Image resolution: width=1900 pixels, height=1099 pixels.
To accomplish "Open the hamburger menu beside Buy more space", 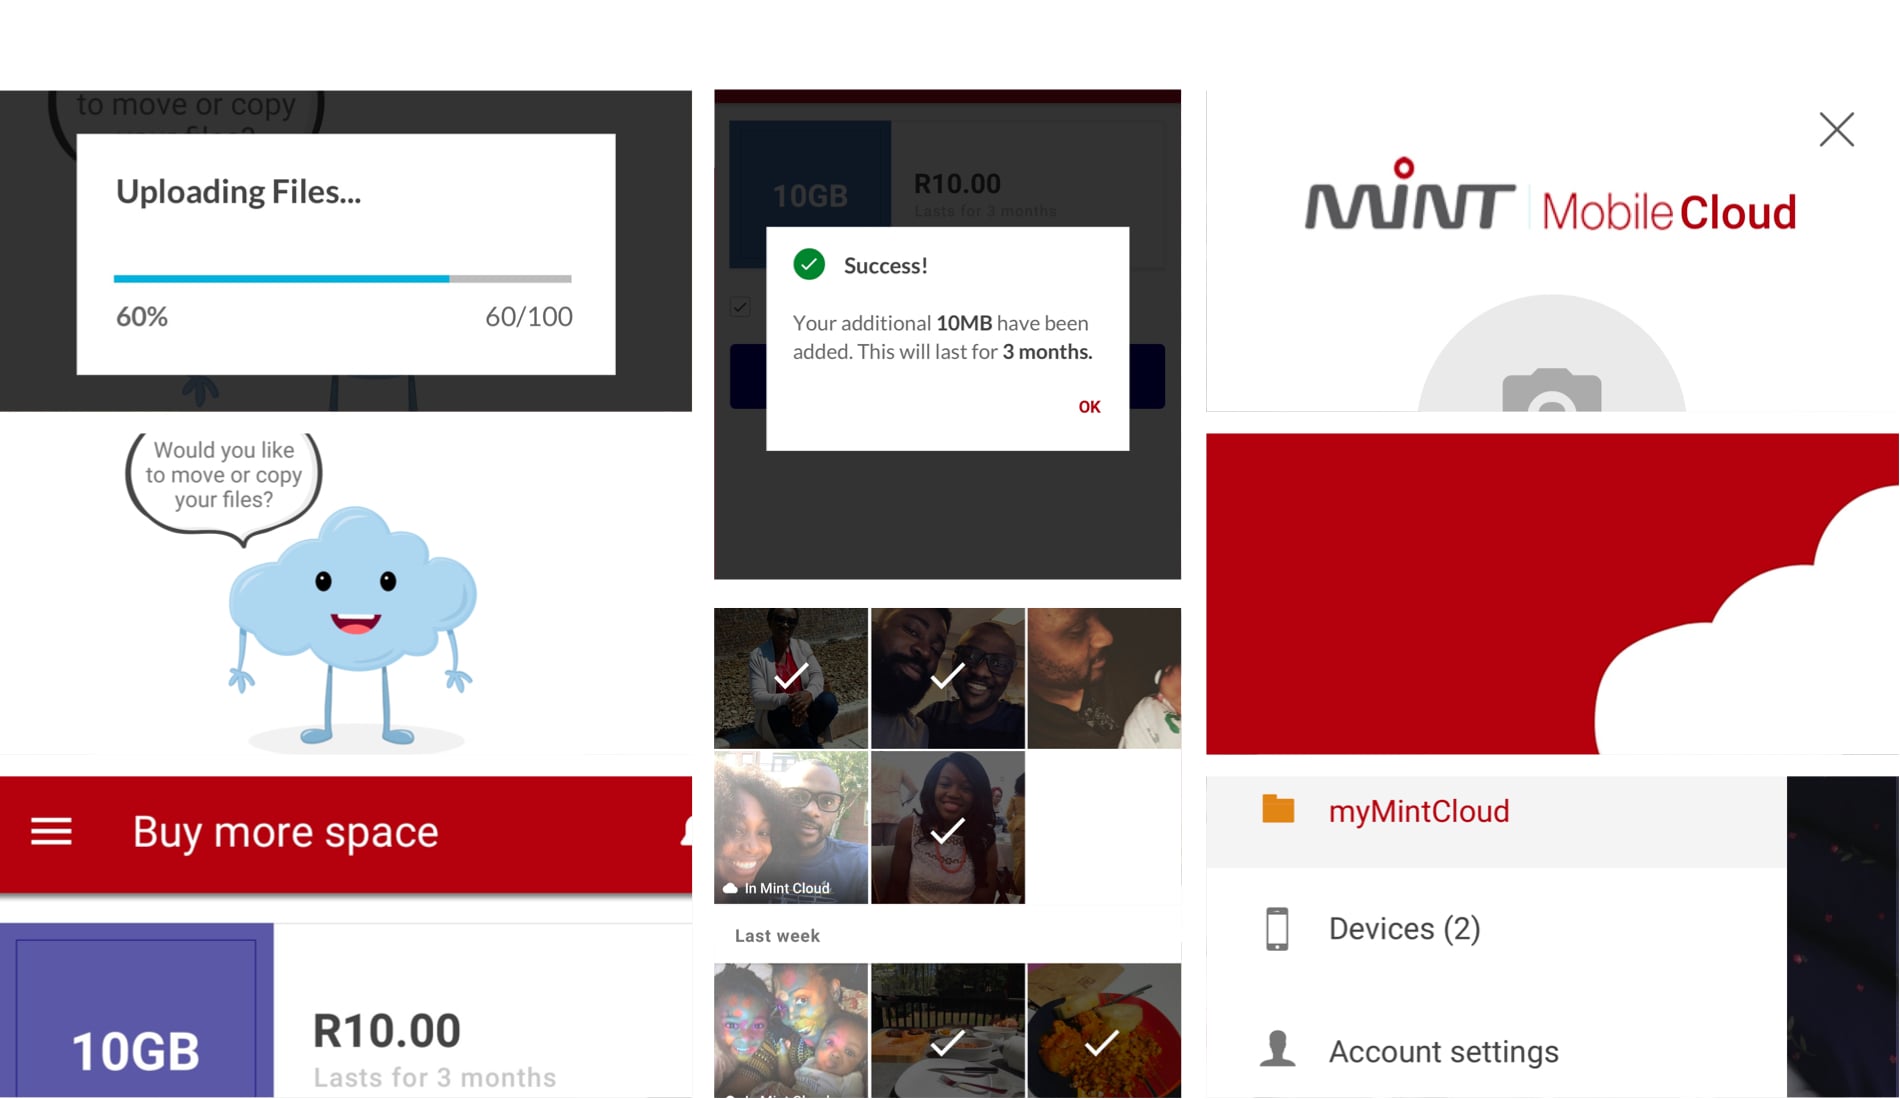I will click(x=51, y=831).
